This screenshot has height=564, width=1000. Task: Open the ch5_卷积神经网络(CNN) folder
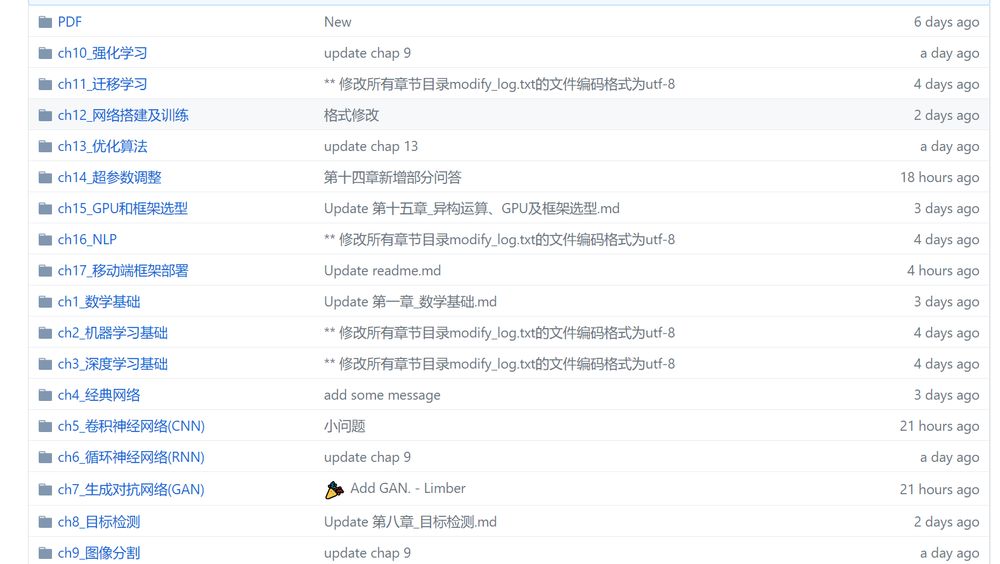point(131,426)
